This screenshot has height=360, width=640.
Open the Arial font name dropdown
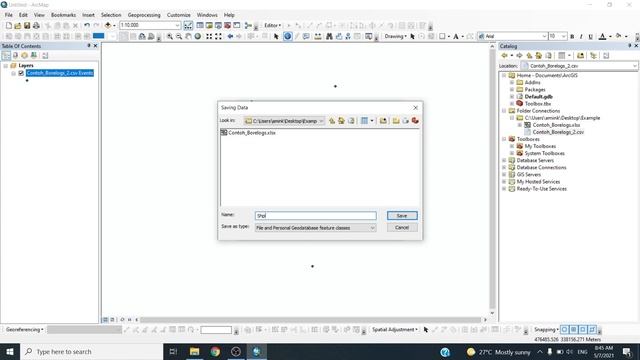pyautogui.click(x=544, y=36)
